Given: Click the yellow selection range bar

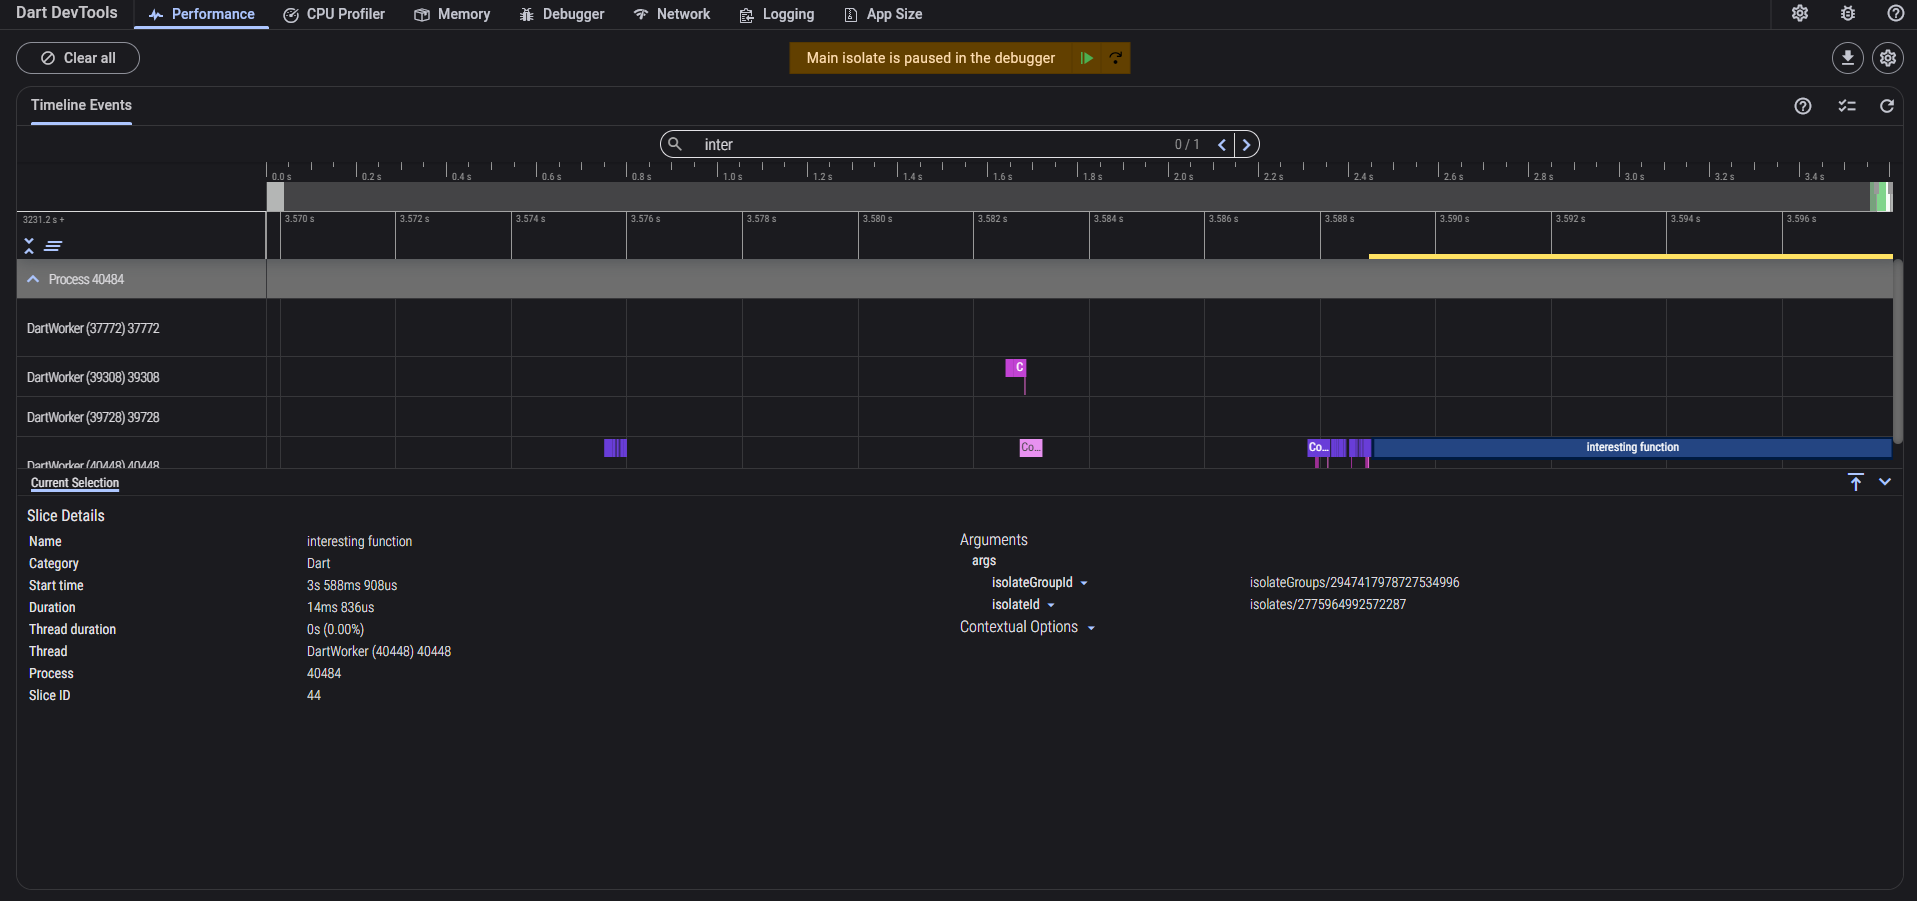Looking at the screenshot, I should click(1630, 257).
